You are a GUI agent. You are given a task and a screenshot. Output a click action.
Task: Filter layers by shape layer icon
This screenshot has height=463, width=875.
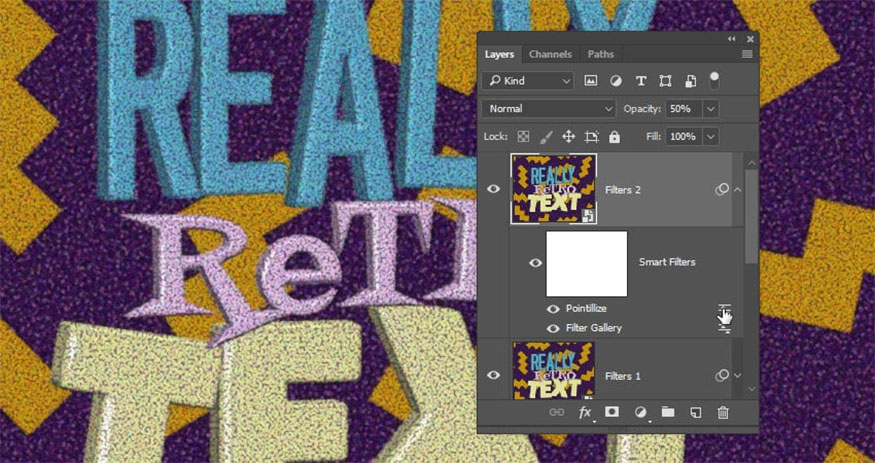pos(665,81)
